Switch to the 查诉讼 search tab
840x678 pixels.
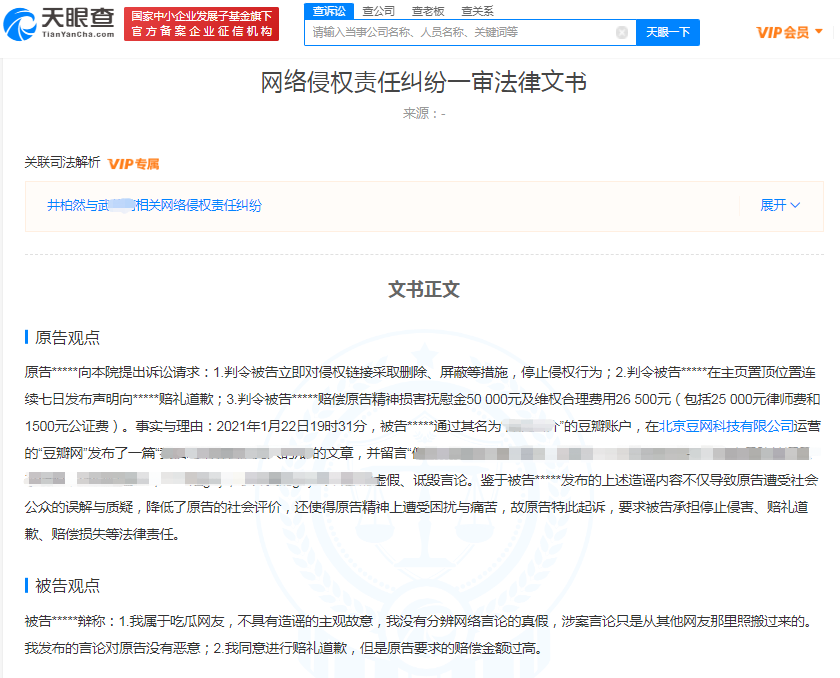(x=328, y=11)
